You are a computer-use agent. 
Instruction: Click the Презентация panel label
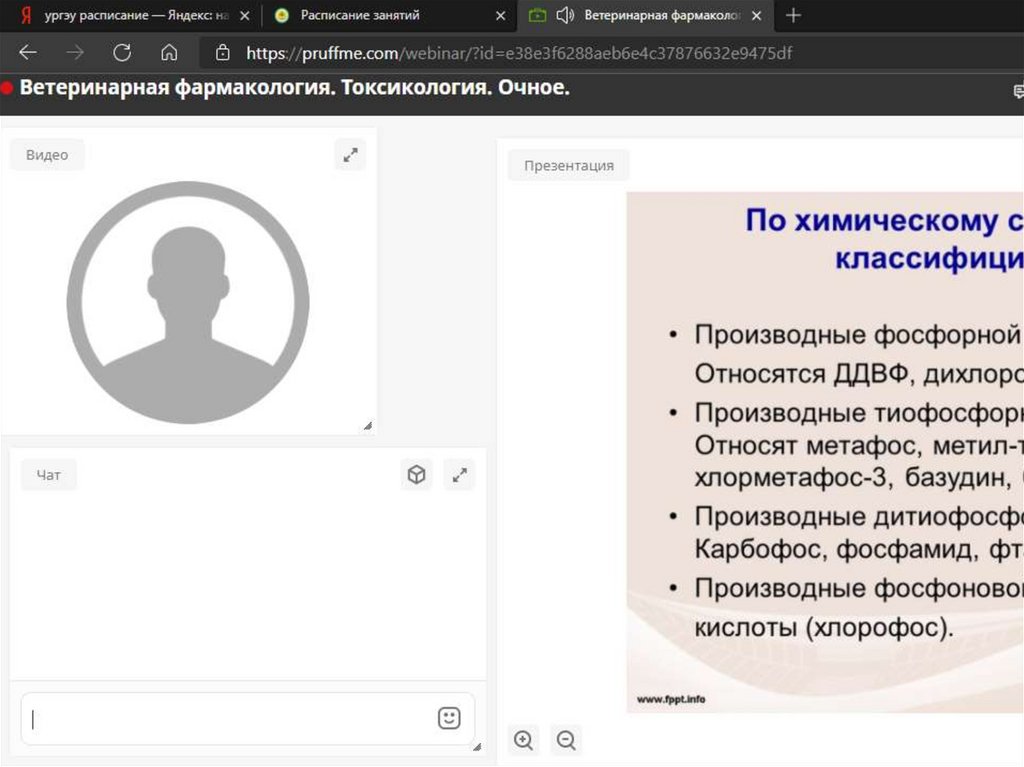[x=568, y=165]
